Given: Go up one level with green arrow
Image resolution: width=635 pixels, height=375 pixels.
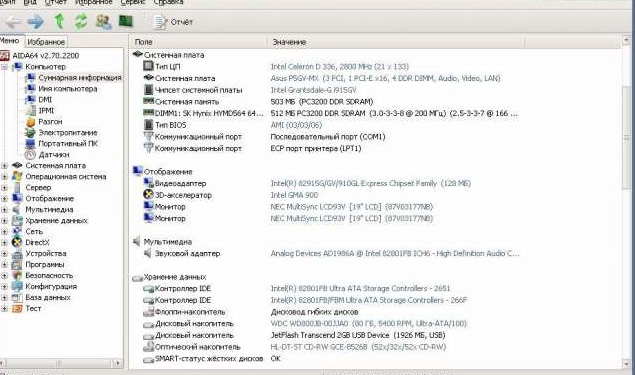Looking at the screenshot, I should (x=59, y=21).
